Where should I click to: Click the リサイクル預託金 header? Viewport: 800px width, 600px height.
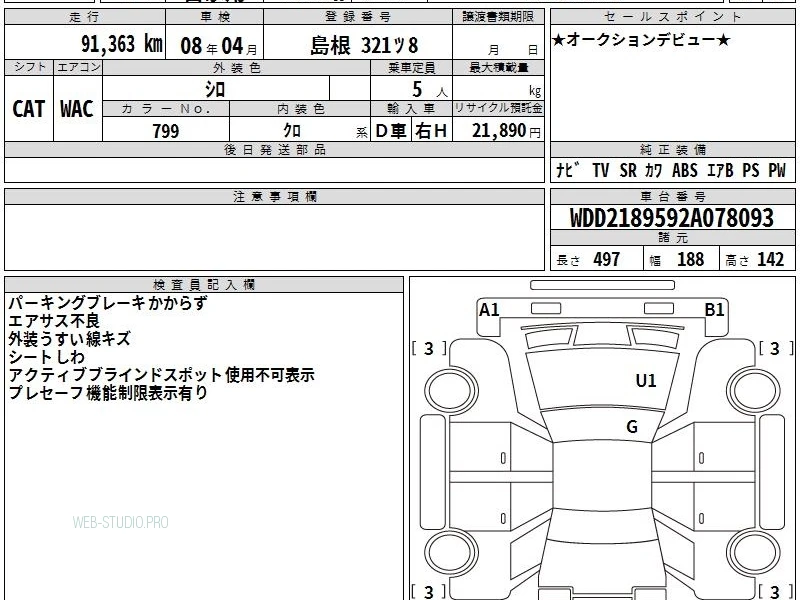[x=498, y=108]
